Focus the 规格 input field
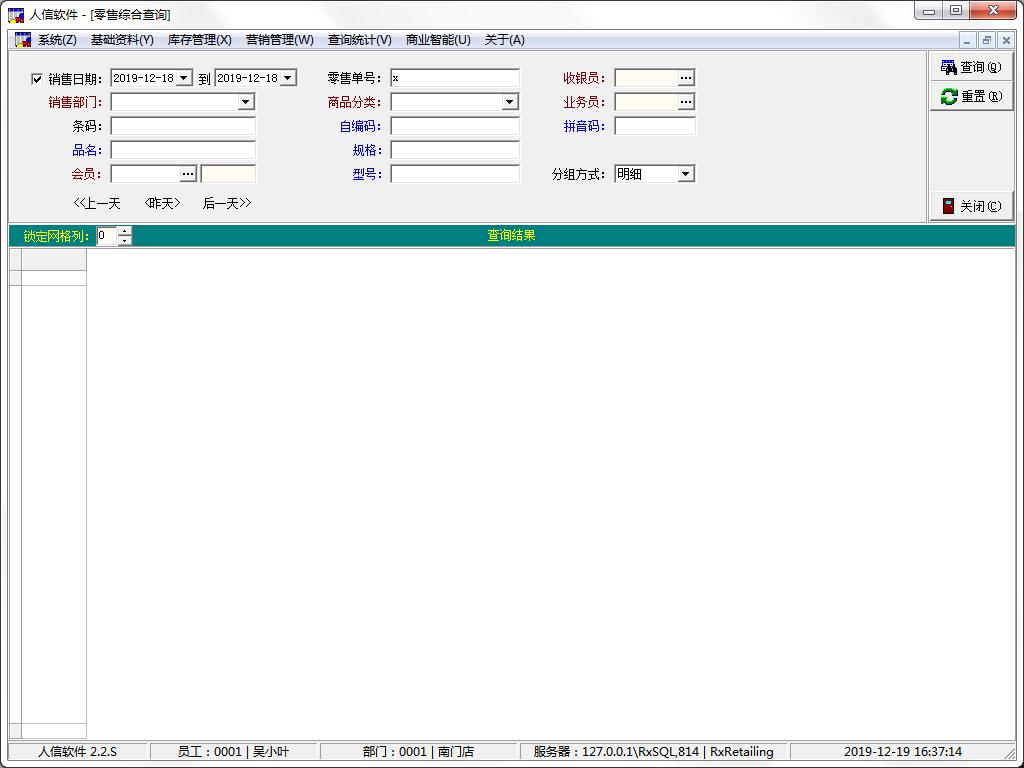 [455, 150]
